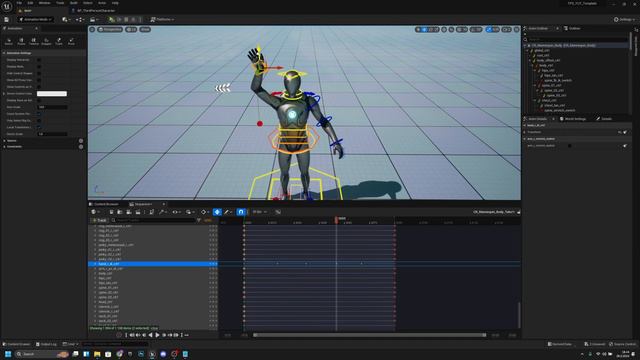Toggle auto-key in the Sequencer toolbar

[217, 212]
